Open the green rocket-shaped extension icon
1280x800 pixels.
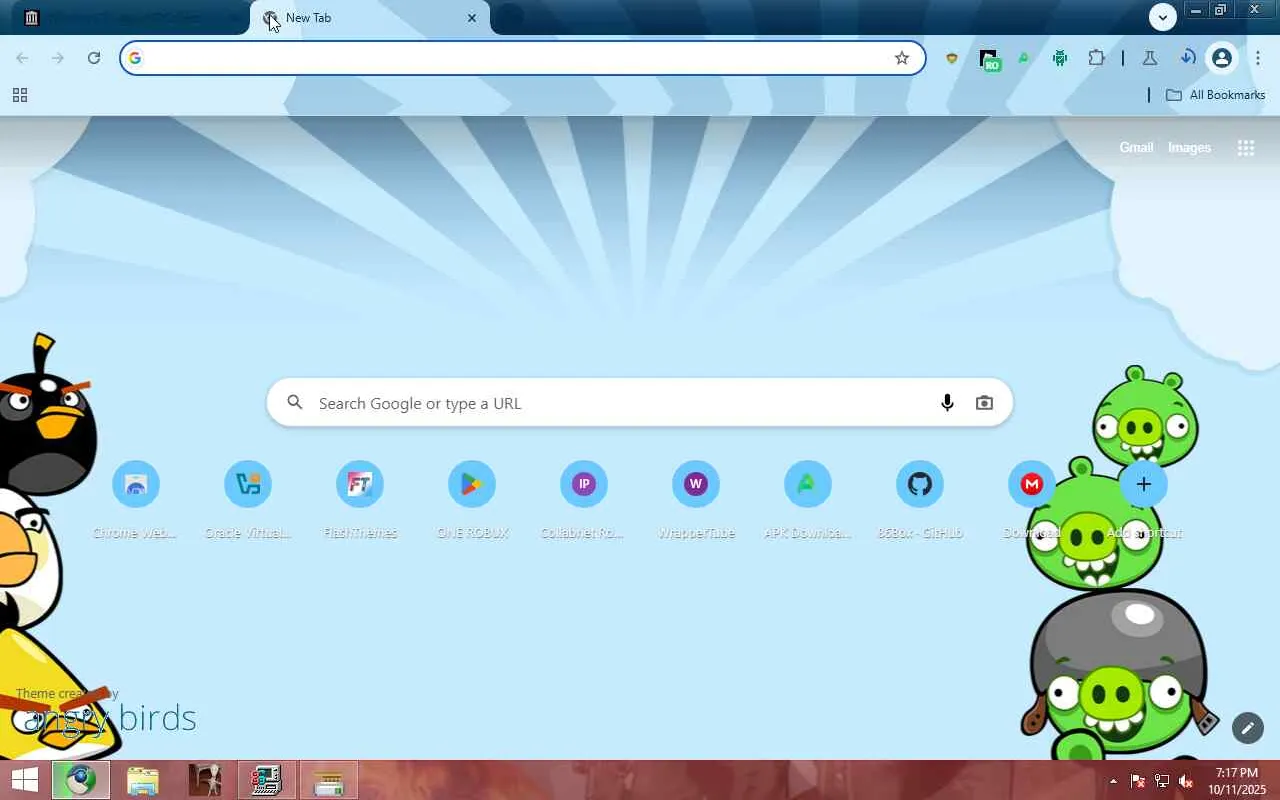[x=1024, y=58]
